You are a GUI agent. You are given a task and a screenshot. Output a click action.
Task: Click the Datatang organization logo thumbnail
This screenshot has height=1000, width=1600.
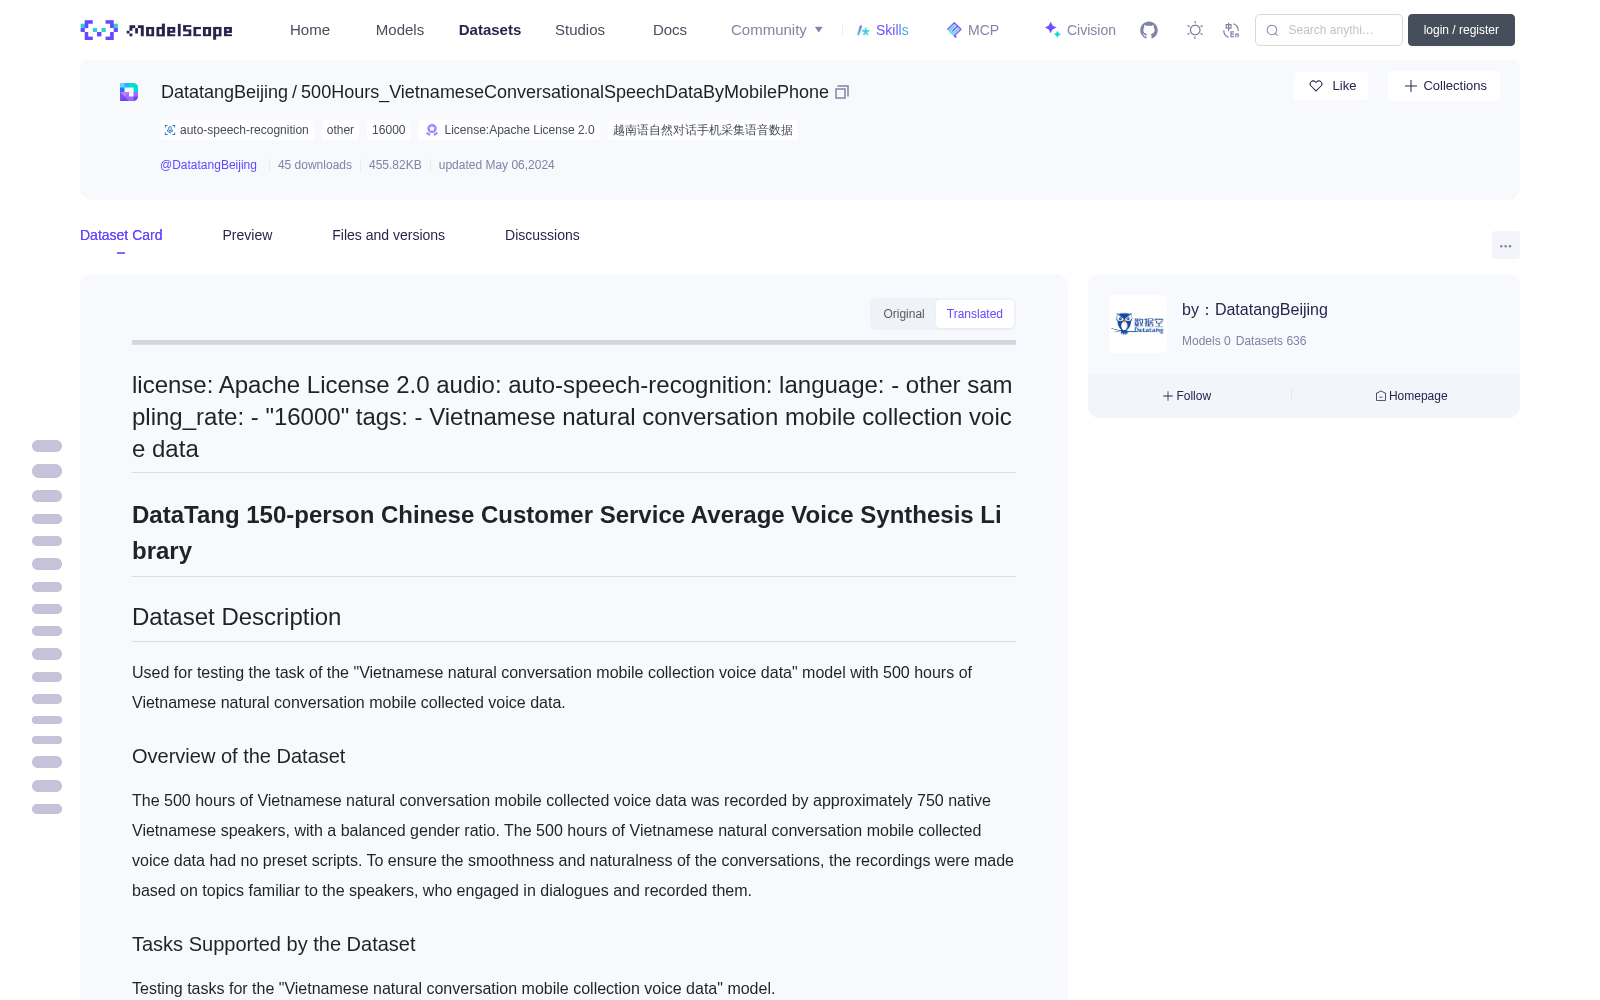coord(1138,324)
